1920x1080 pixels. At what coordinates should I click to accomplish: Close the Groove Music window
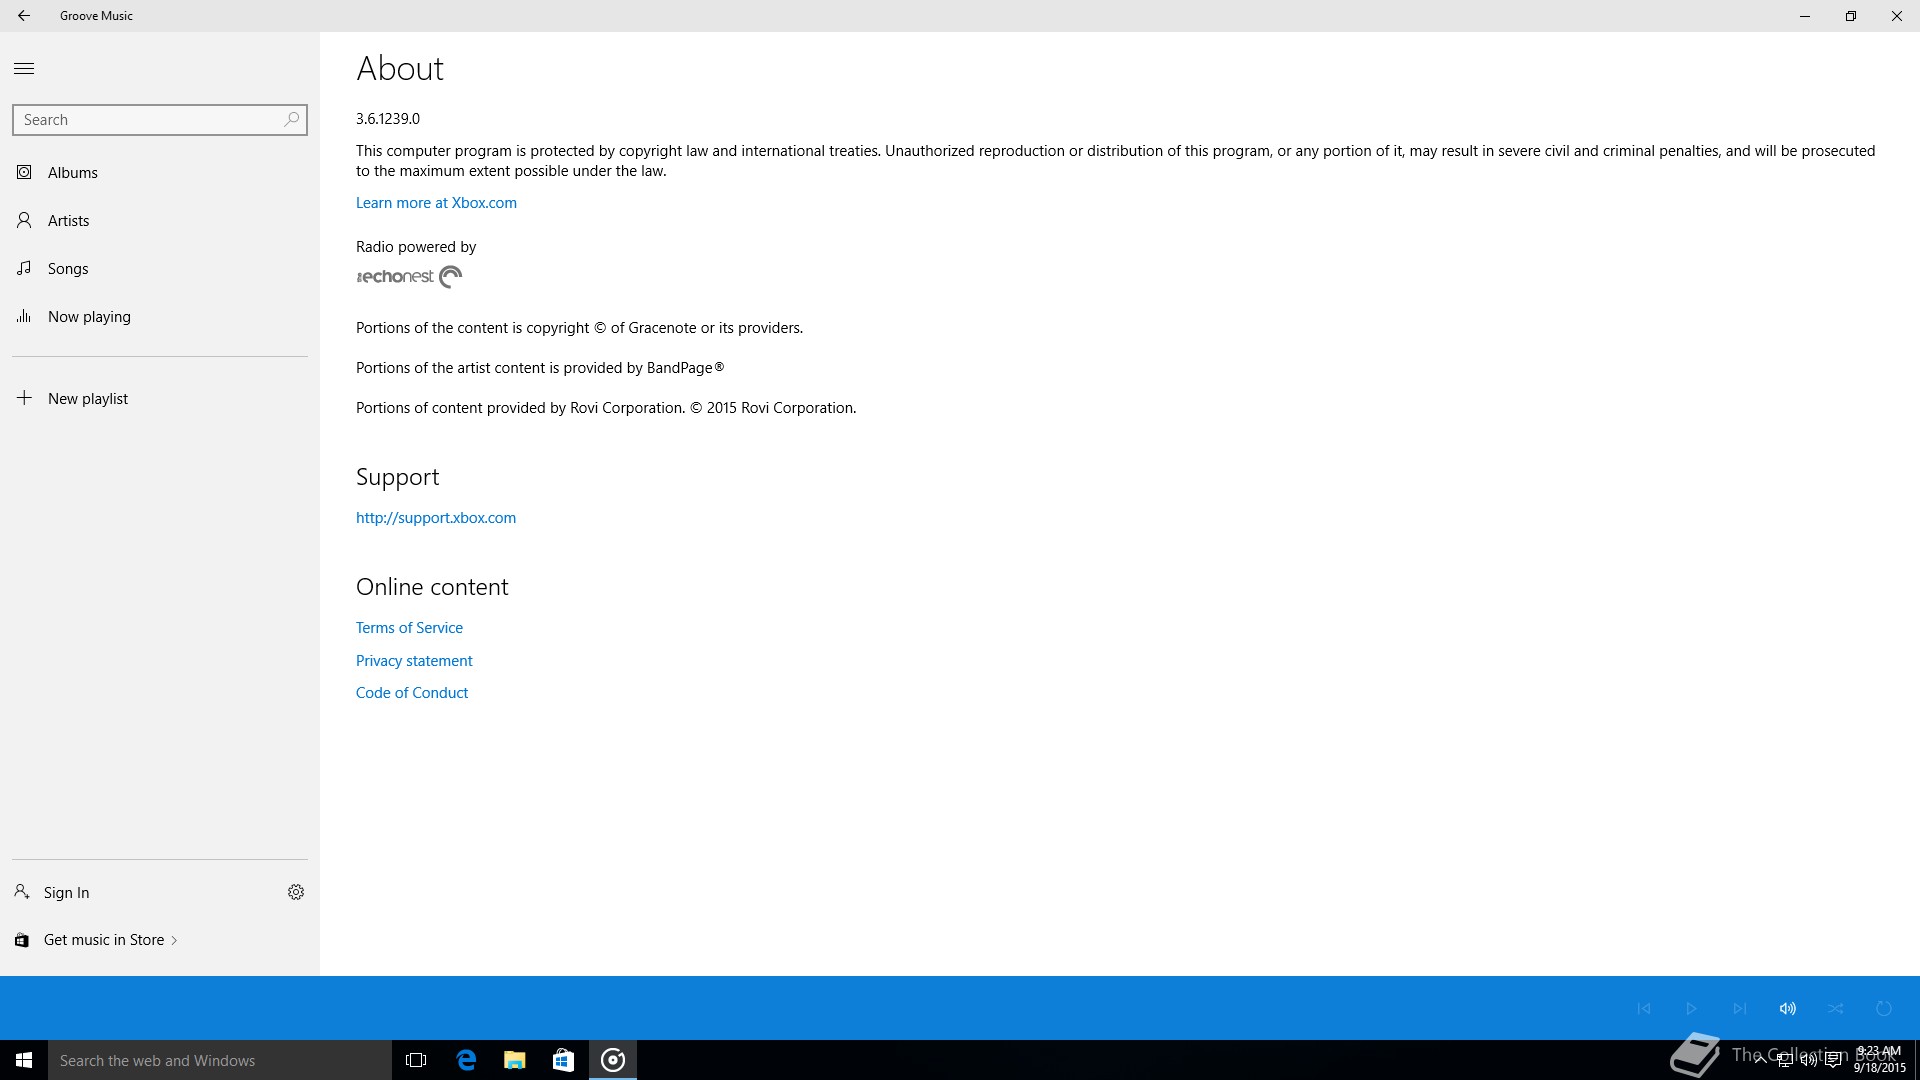1897,16
